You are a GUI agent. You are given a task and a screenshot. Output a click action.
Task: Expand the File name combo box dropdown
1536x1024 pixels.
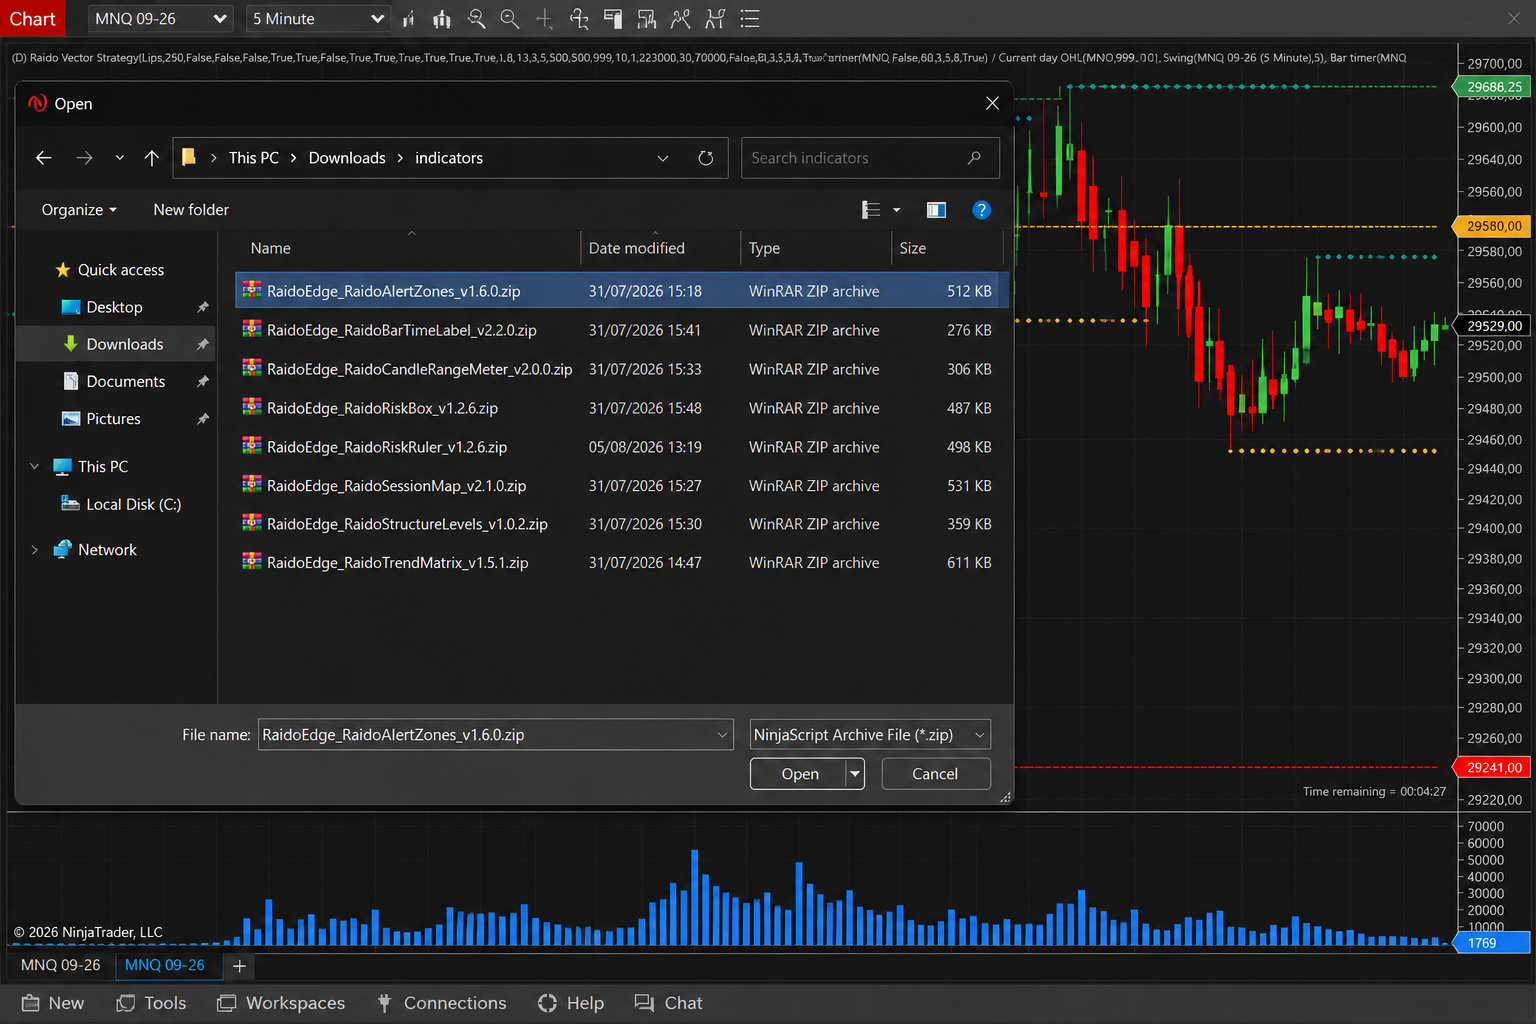tap(722, 735)
